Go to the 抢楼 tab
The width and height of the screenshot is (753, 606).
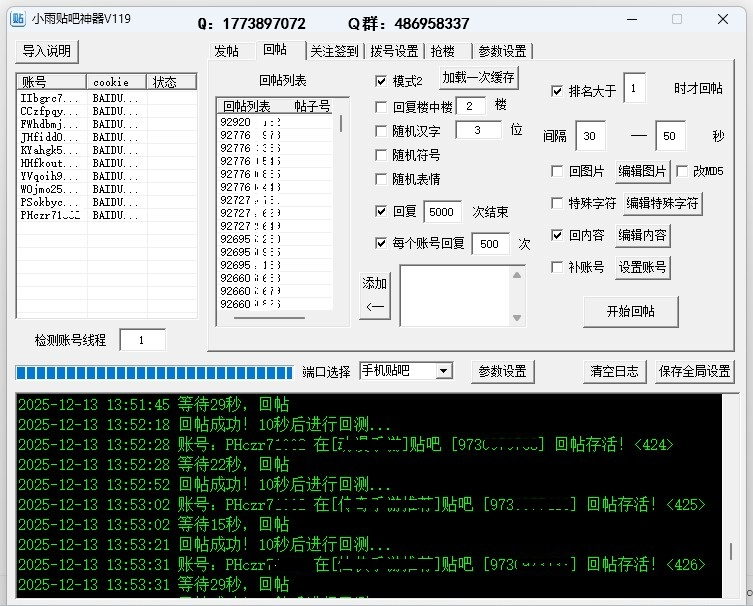click(x=442, y=51)
